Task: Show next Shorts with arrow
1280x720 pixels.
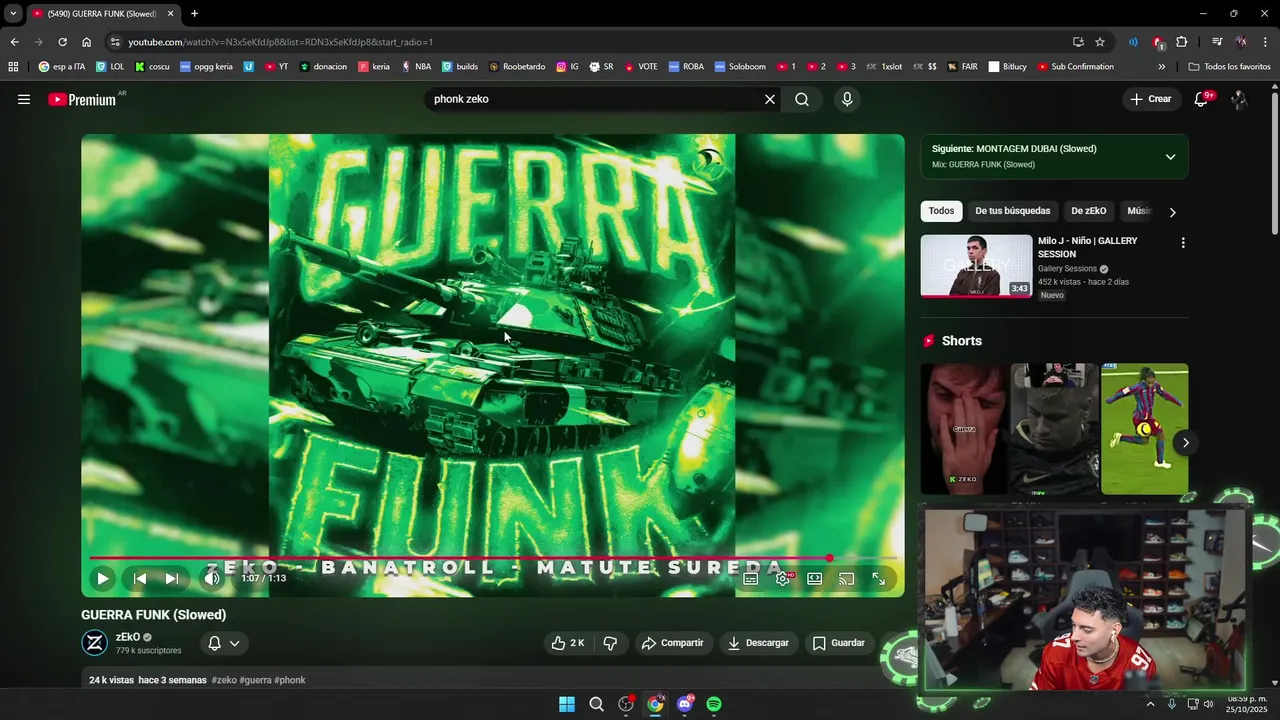Action: pyautogui.click(x=1186, y=443)
